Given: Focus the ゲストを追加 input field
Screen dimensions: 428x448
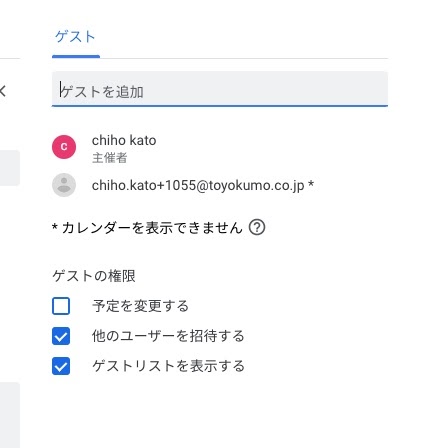Looking at the screenshot, I should (220, 89).
